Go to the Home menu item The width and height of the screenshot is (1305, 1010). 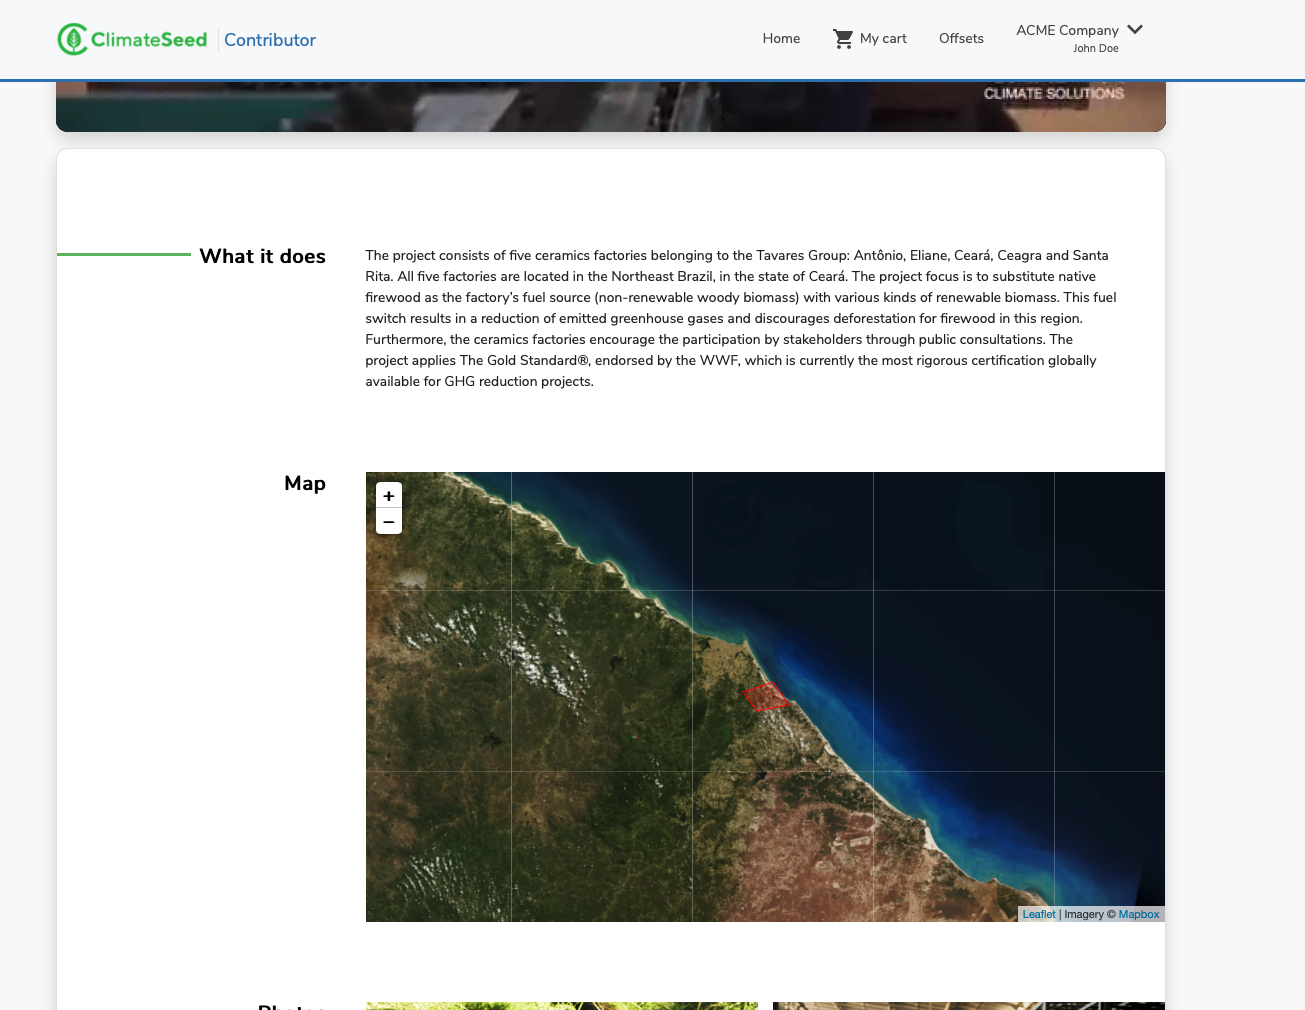coord(781,38)
